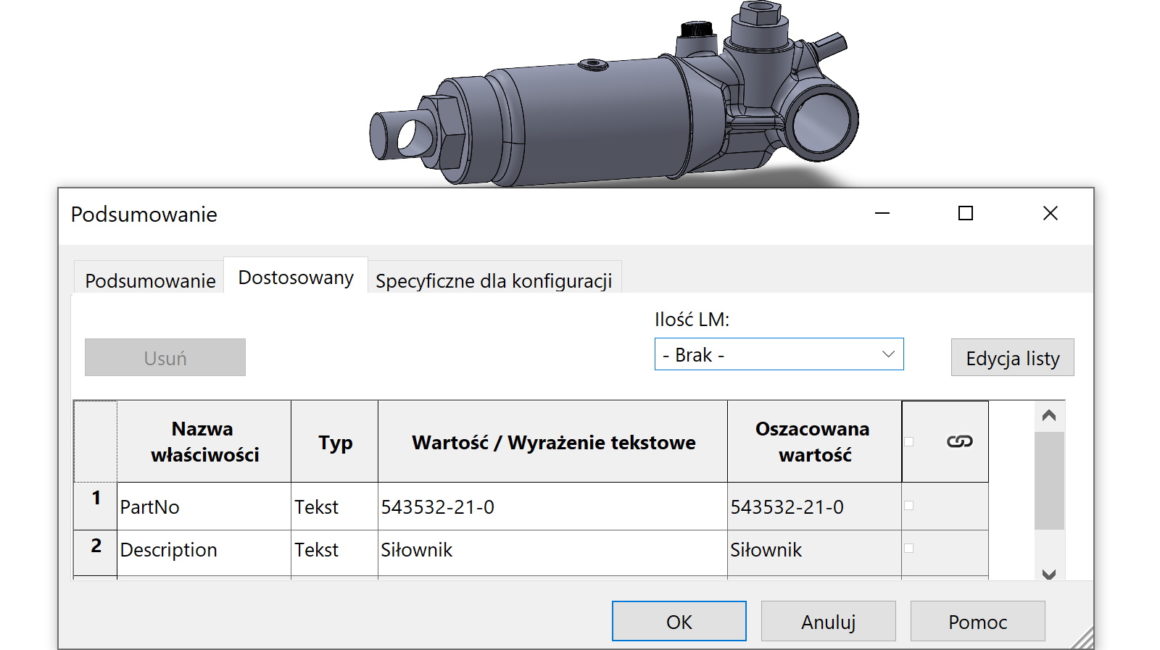Screen dimensions: 1160x650
Task: Click the scrollbar down arrow
Action: 1048,573
